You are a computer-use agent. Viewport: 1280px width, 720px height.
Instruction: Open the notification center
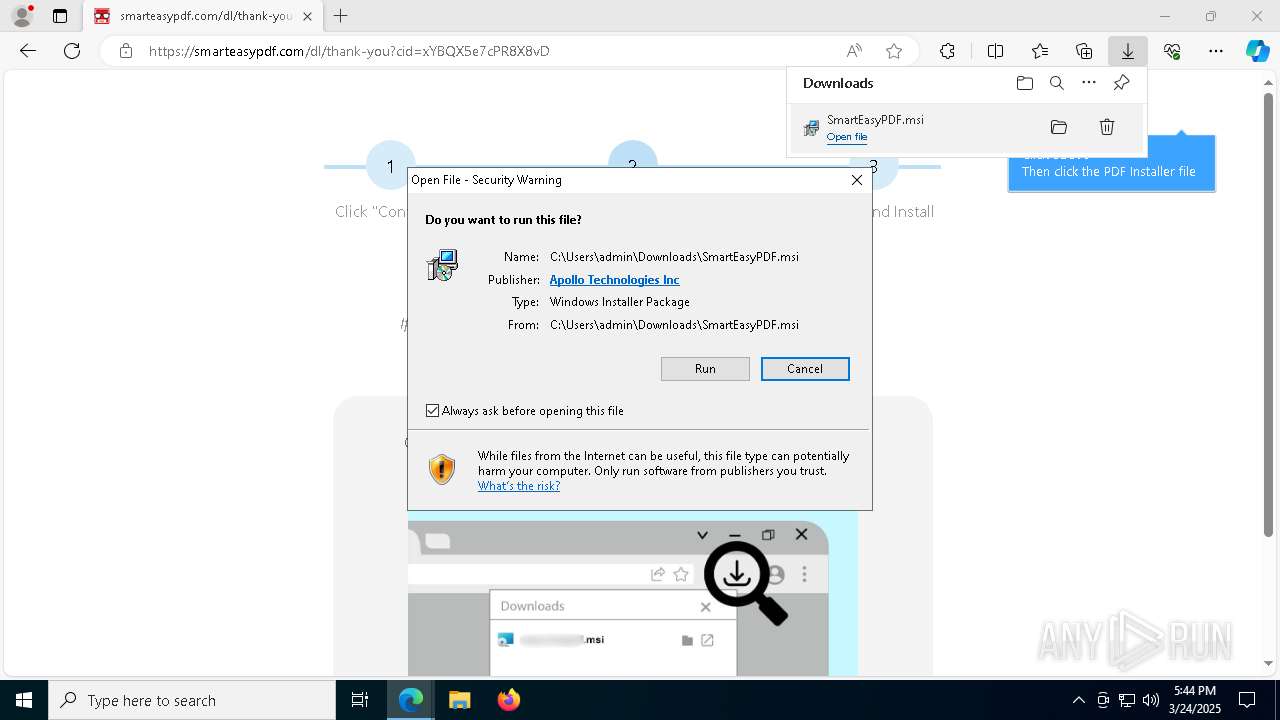coord(1247,700)
